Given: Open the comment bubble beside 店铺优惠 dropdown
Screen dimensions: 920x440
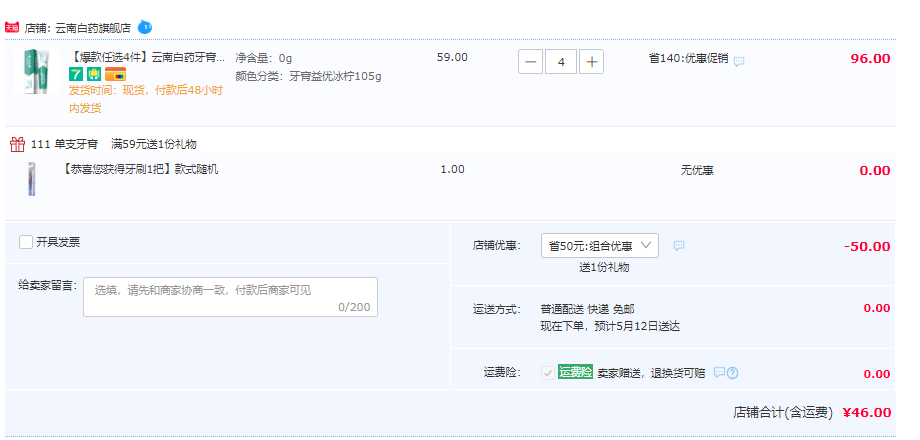Looking at the screenshot, I should tap(679, 246).
